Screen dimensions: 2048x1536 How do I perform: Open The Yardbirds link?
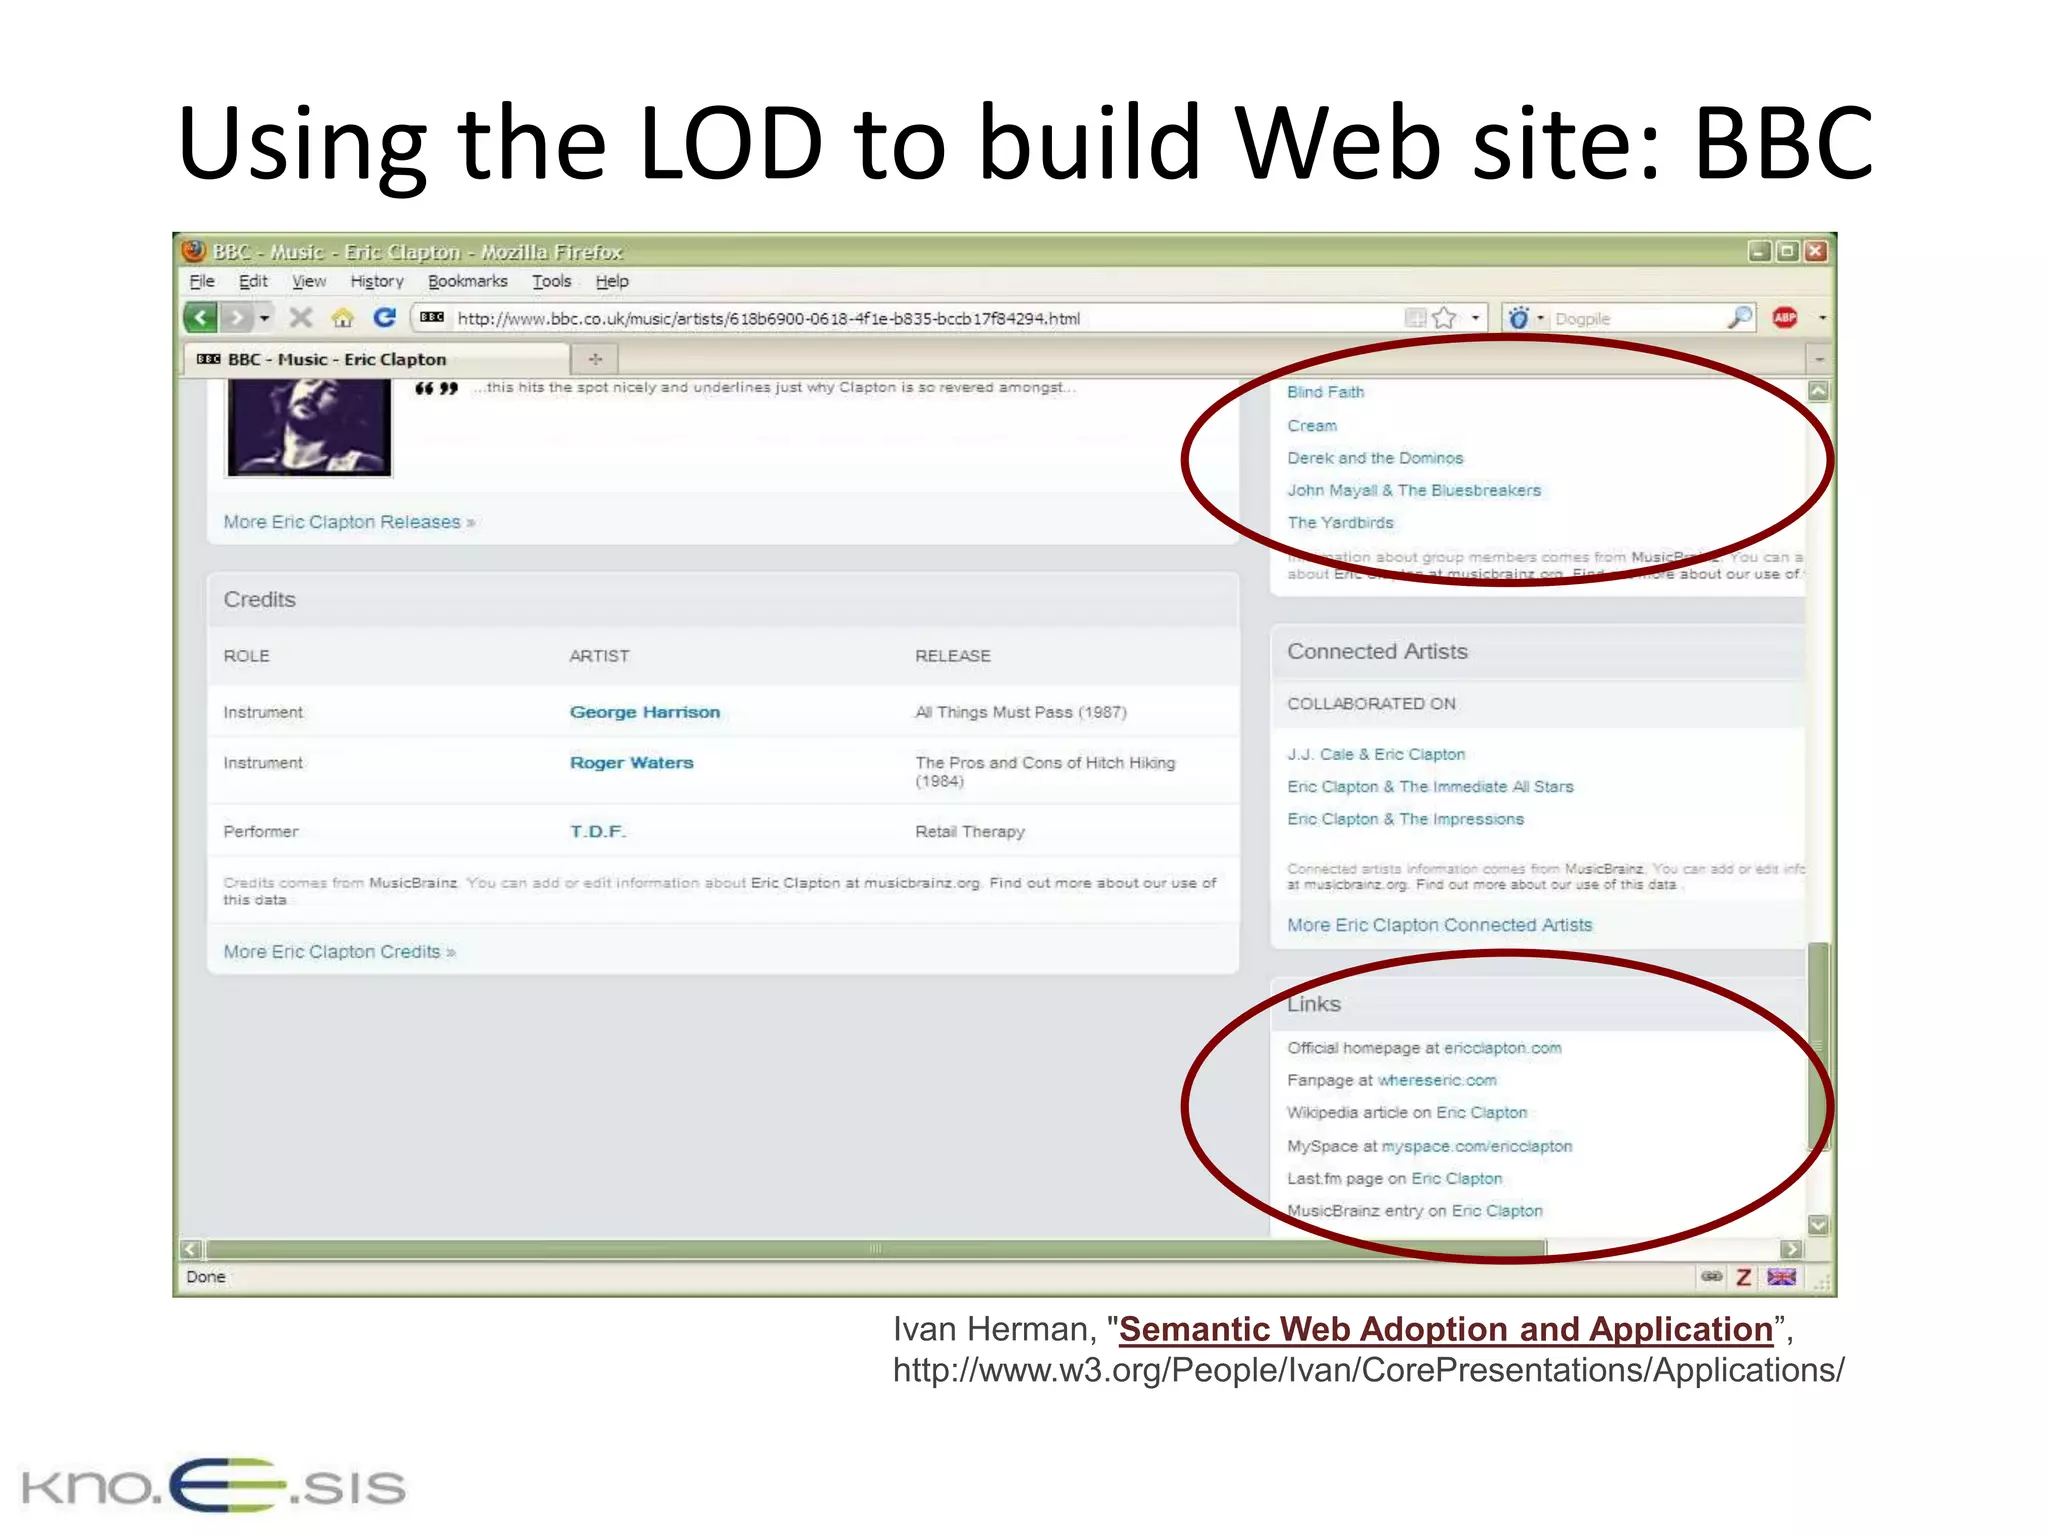1340,522
